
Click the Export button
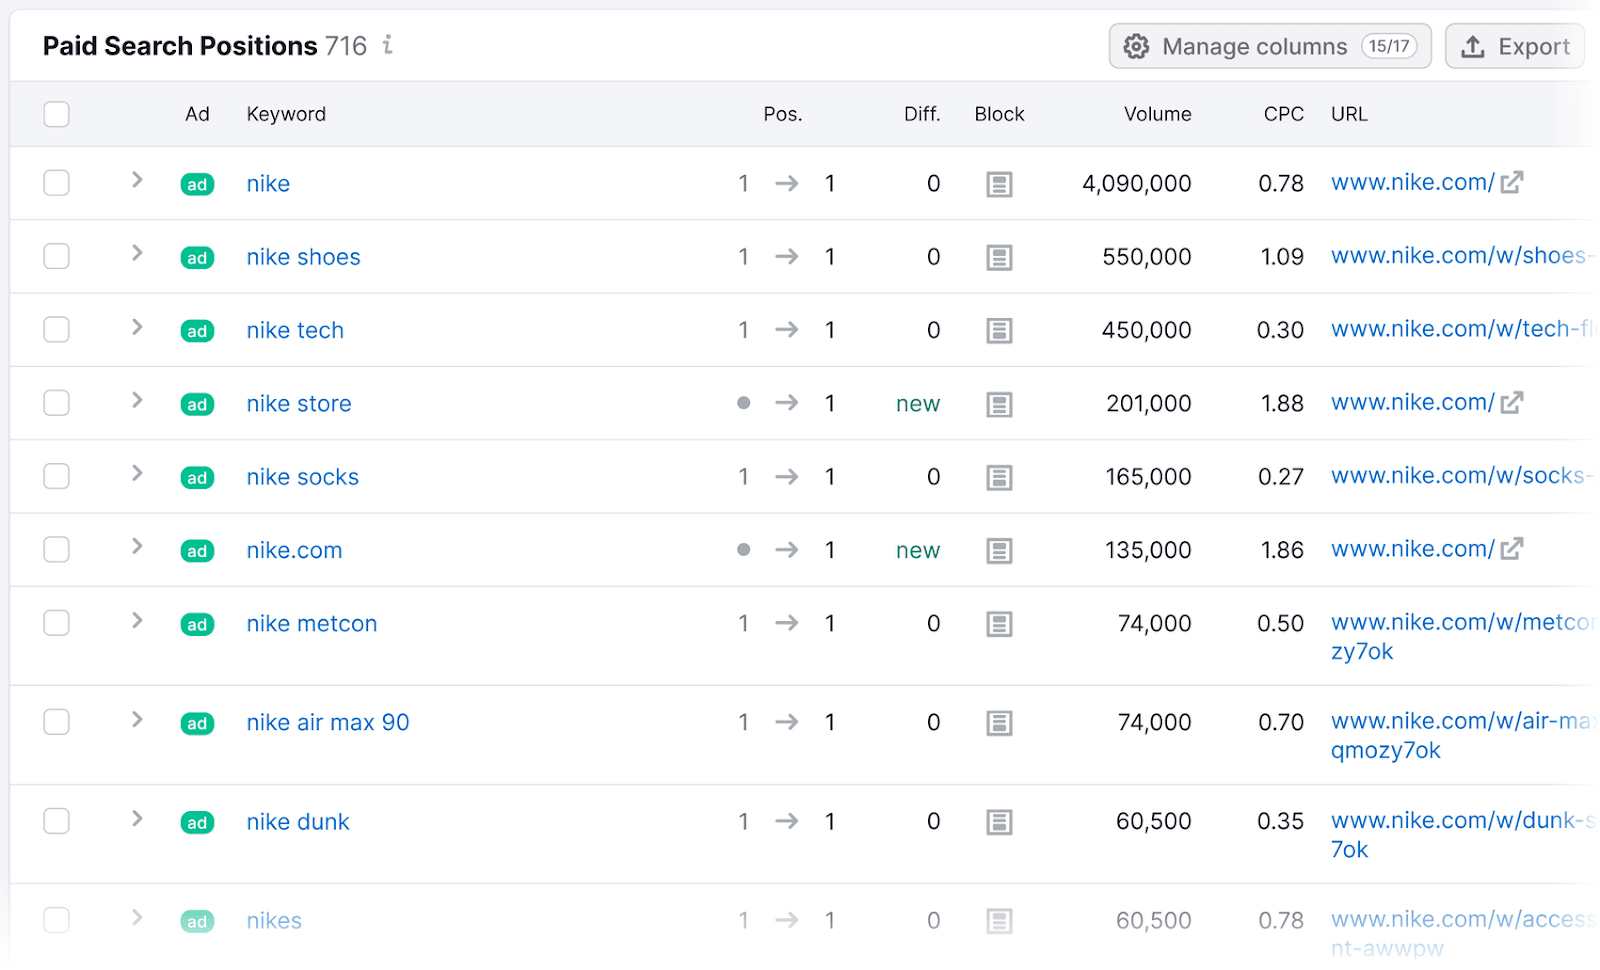(x=1514, y=46)
